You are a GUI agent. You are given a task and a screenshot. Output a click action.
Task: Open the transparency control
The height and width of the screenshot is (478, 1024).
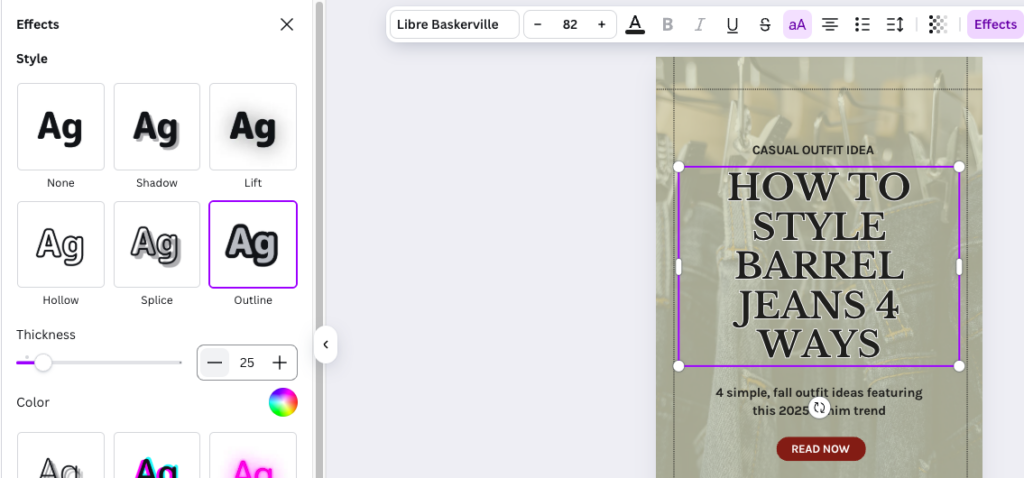pyautogui.click(x=938, y=24)
